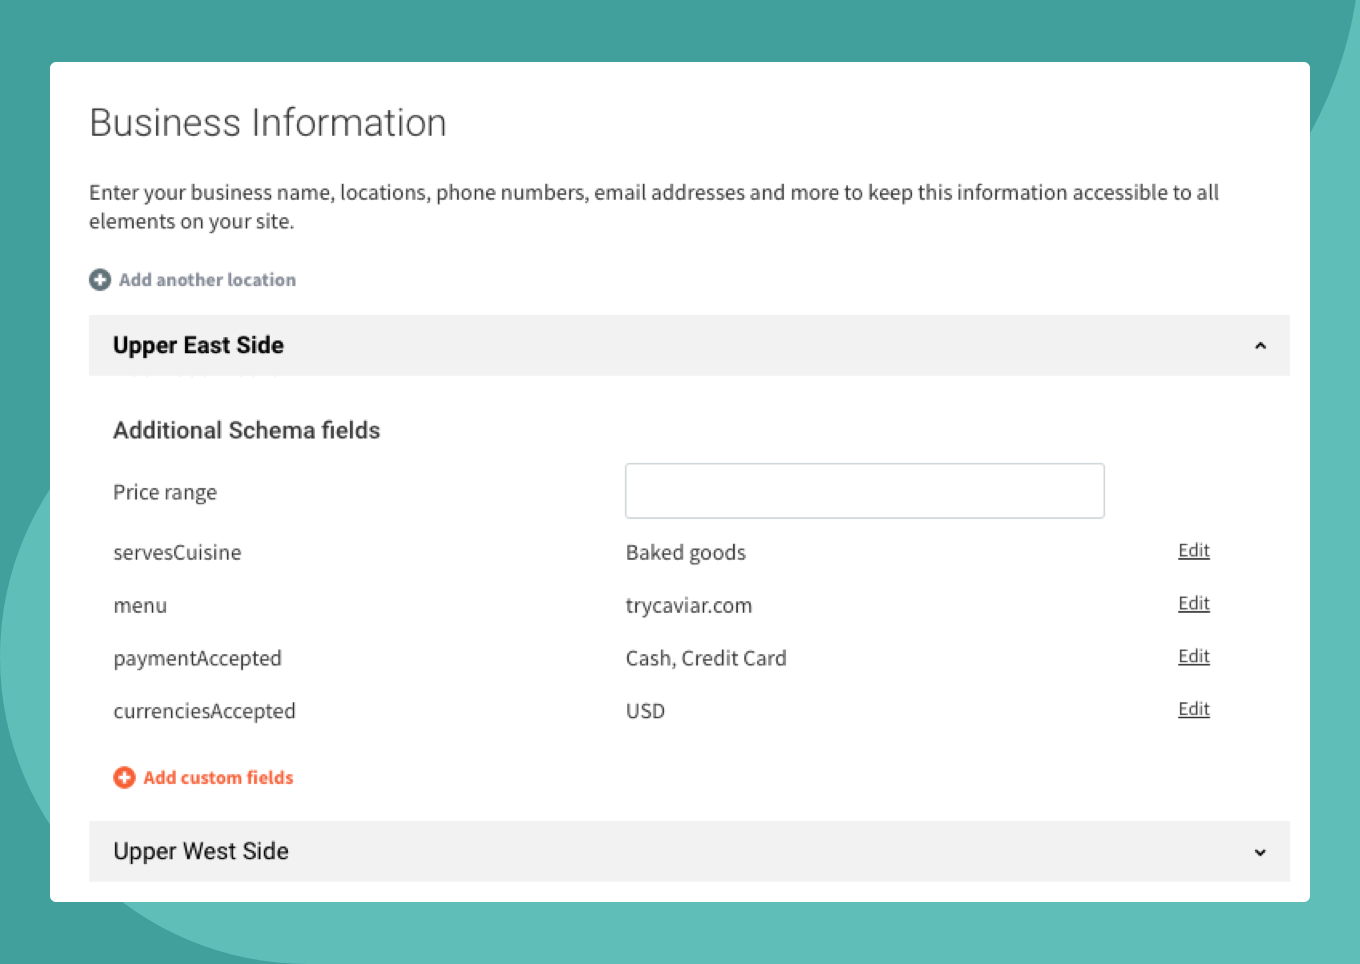Edit the paymentAccepted field
This screenshot has width=1360, height=964.
pos(1194,657)
